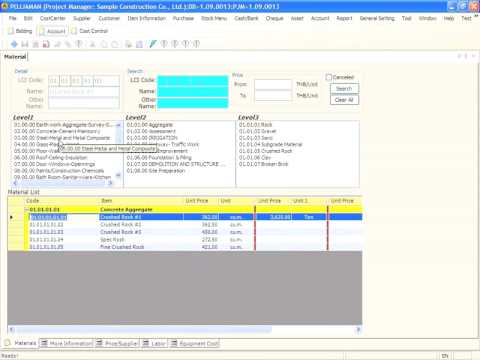
Task: Click the red save disk toolbar icon
Action: click(46, 44)
